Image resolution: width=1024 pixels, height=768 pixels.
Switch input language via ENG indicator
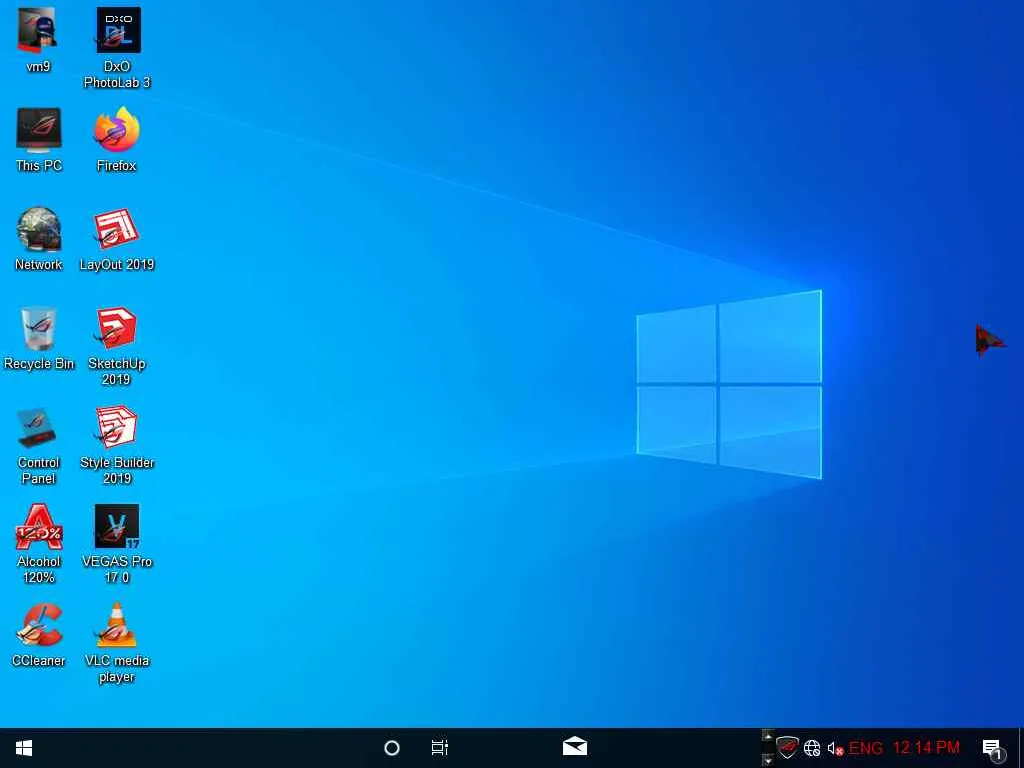tap(866, 748)
